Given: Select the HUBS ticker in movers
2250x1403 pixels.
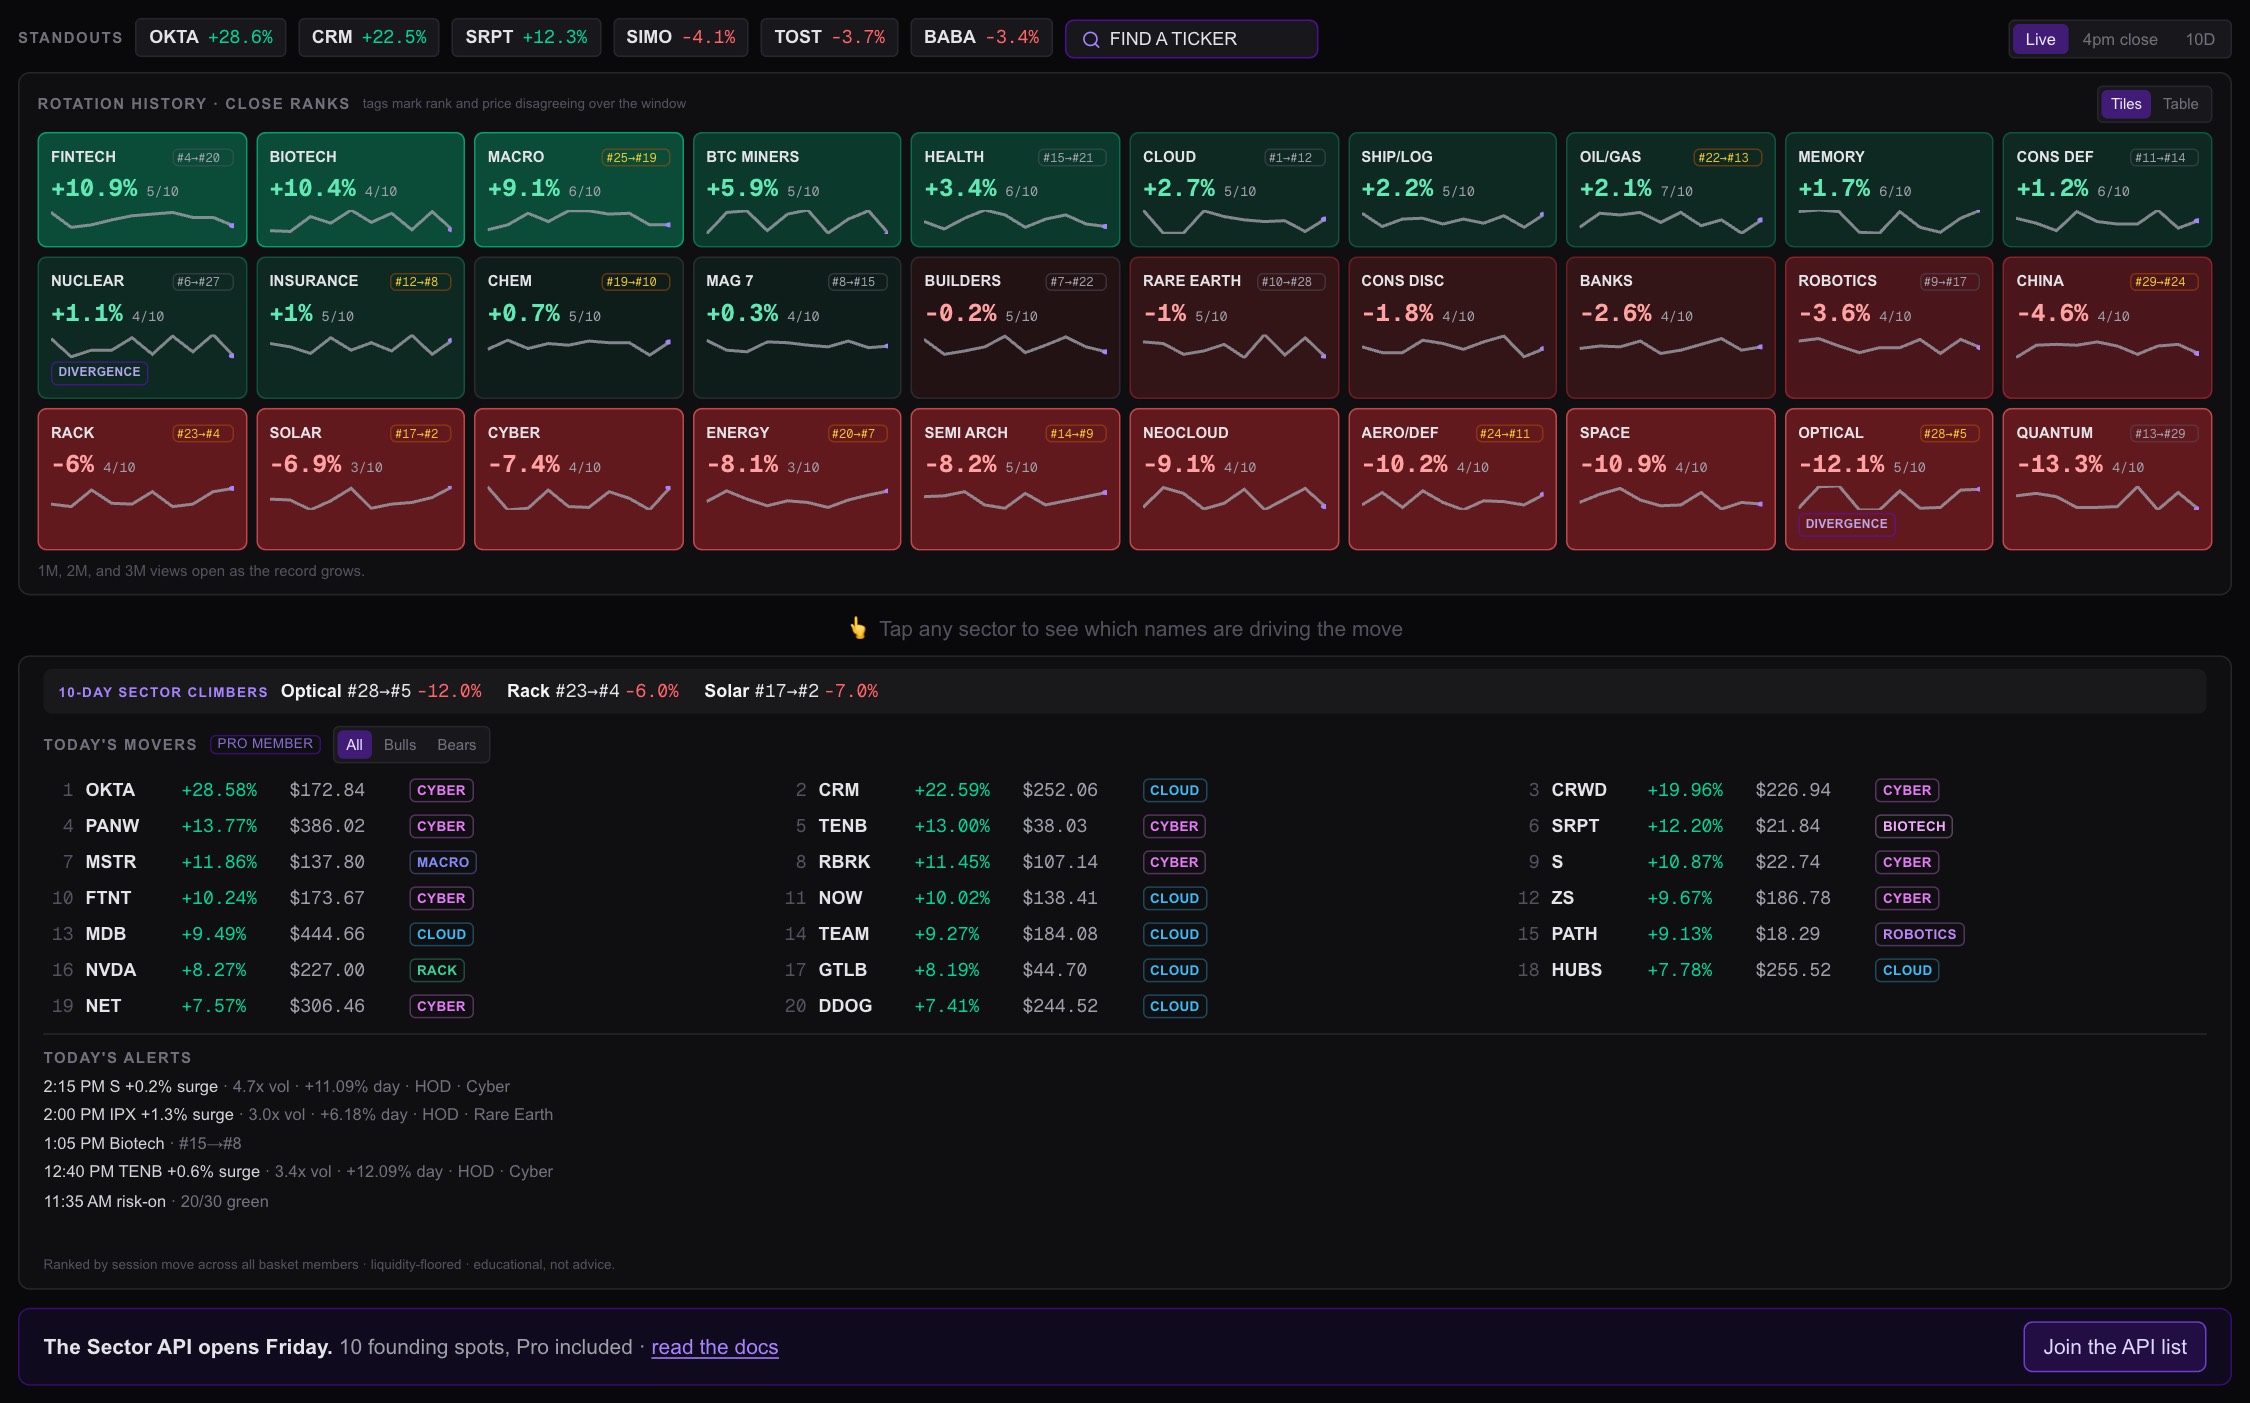Looking at the screenshot, I should pos(1576,970).
